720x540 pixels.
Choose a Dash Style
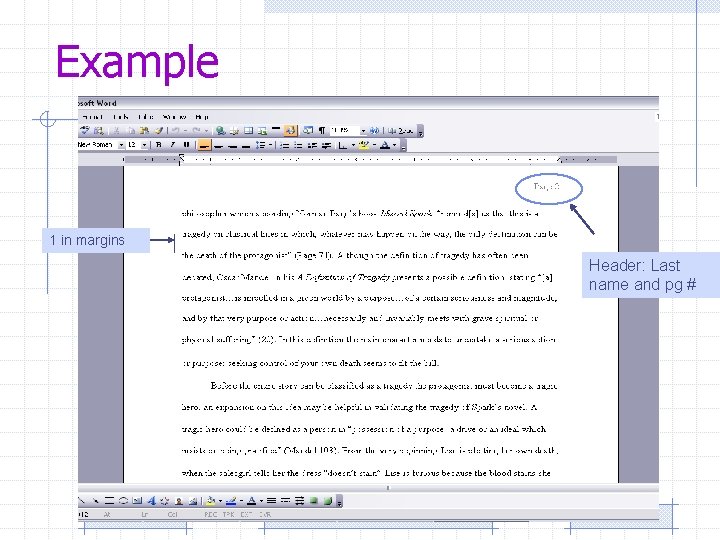pos(285,501)
